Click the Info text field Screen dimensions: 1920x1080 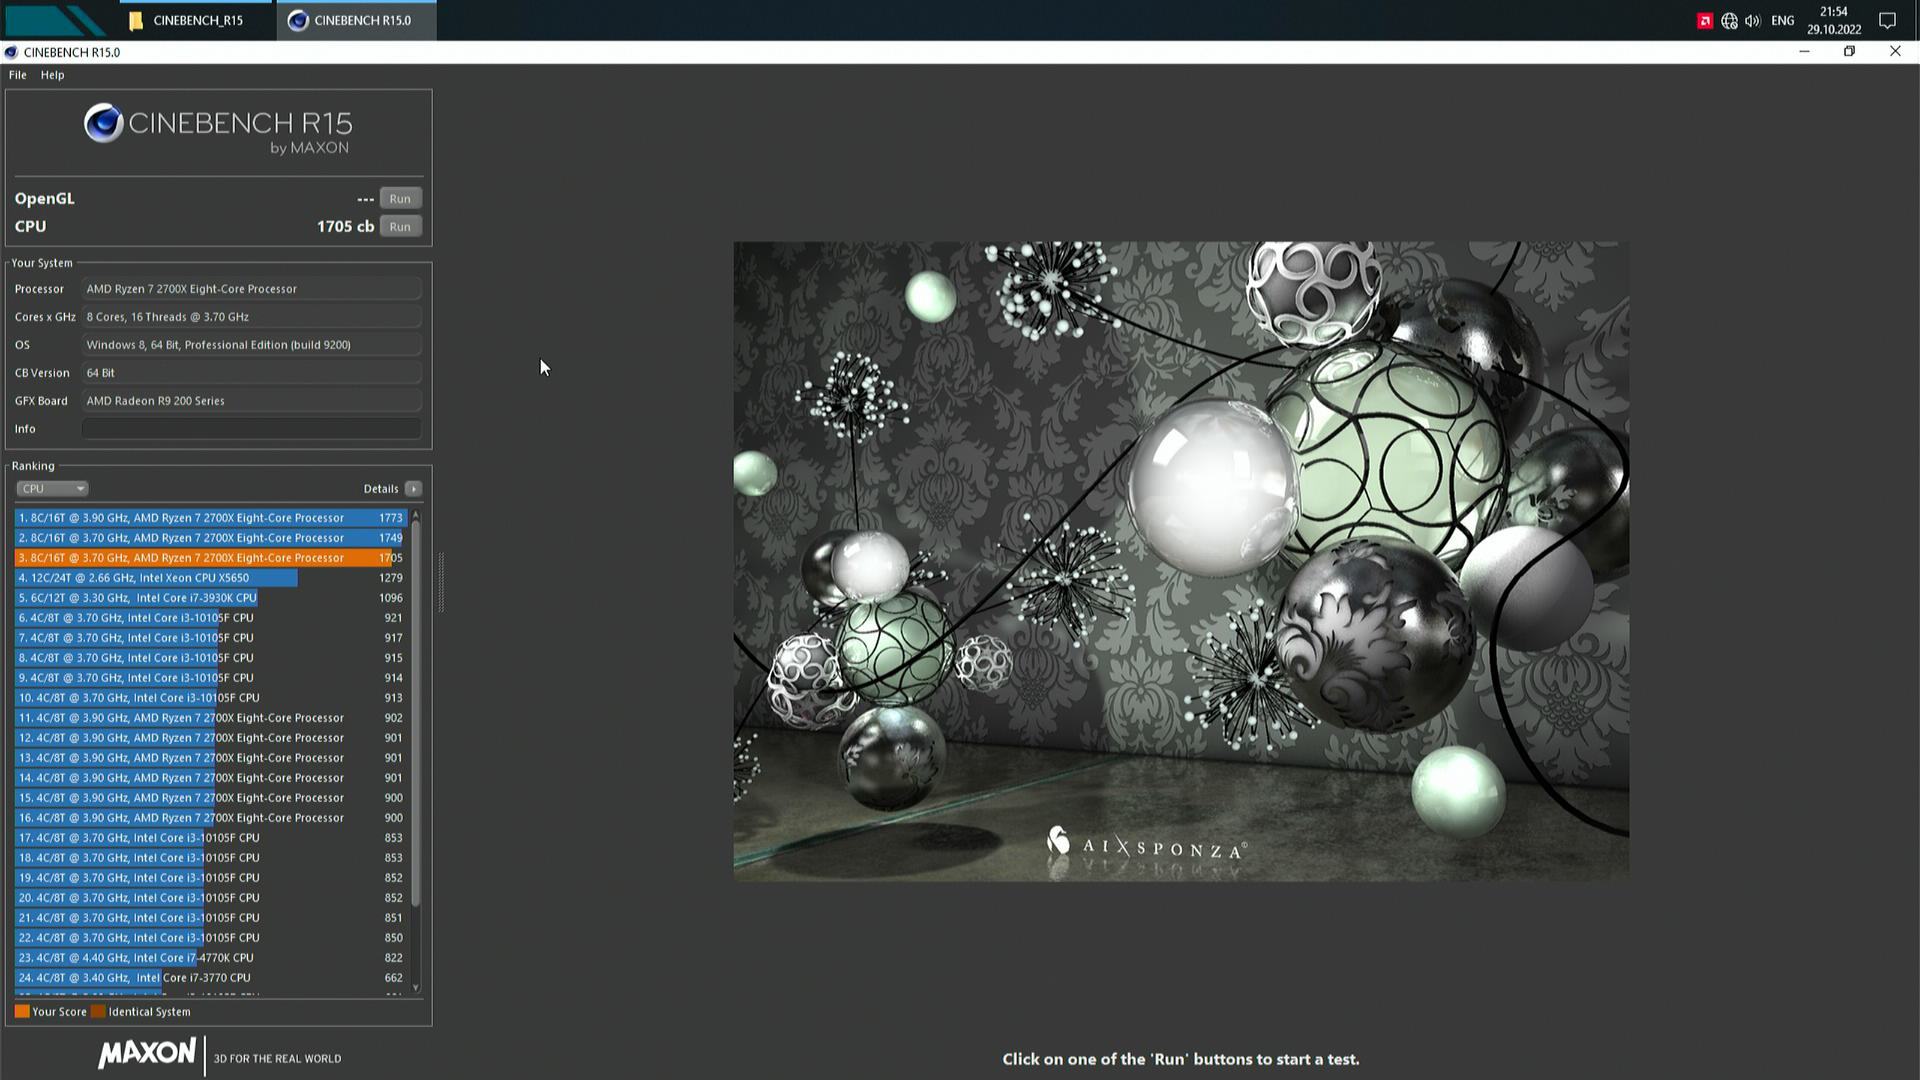click(x=251, y=429)
